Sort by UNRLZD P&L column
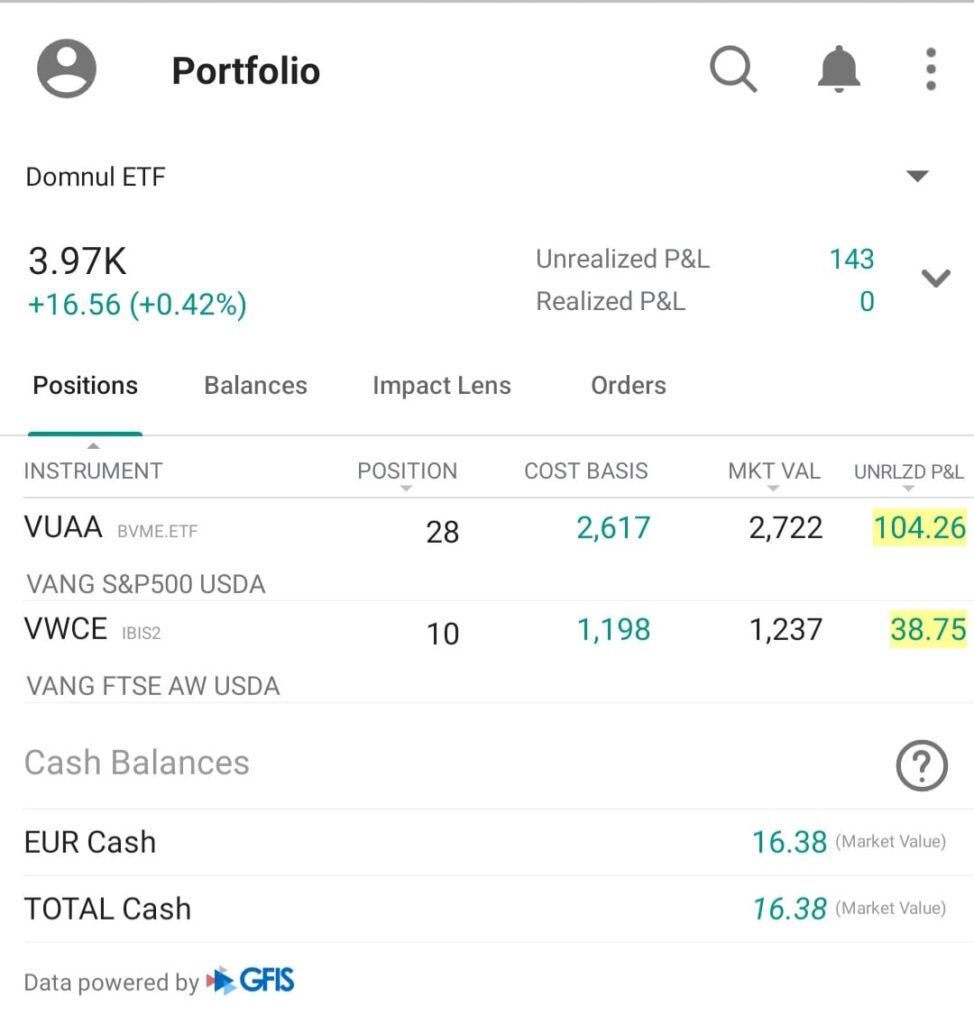974x1024 pixels. pos(908,472)
